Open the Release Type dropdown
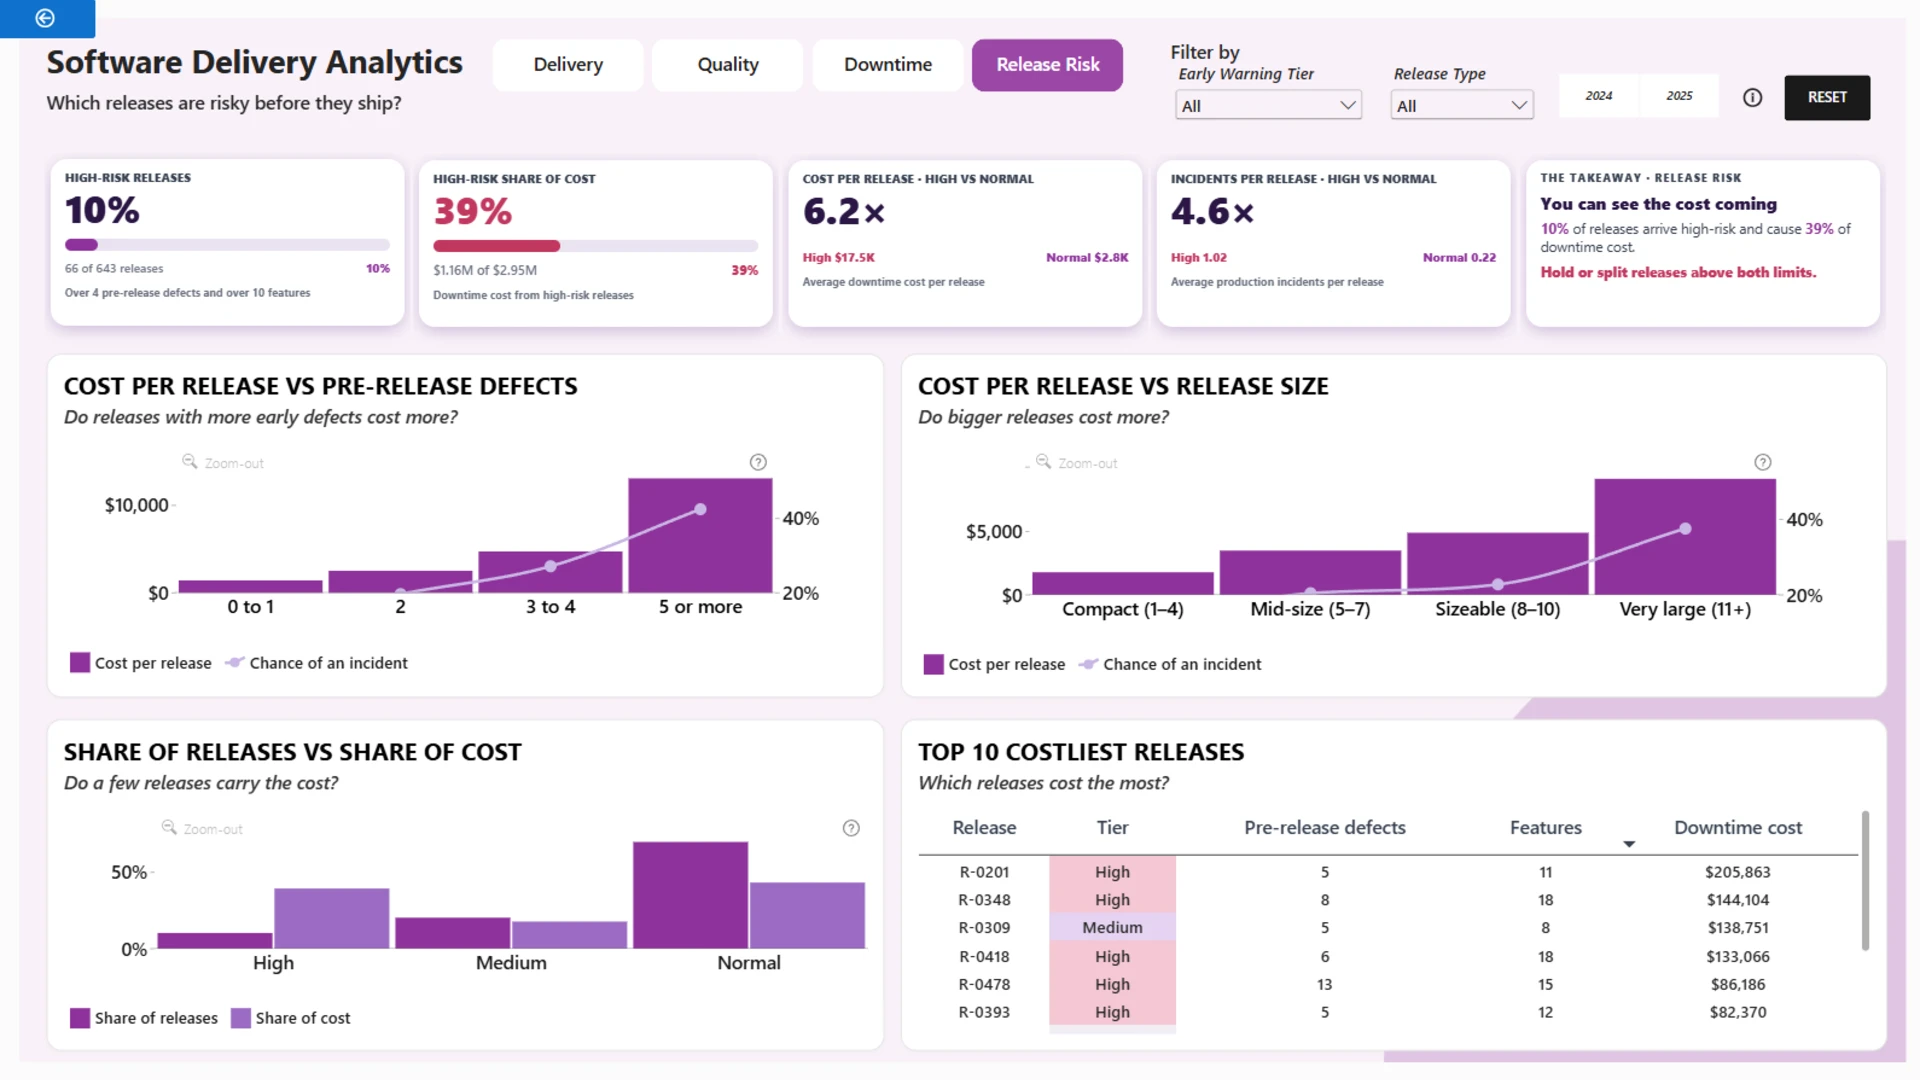Image resolution: width=1920 pixels, height=1080 pixels. (1462, 105)
